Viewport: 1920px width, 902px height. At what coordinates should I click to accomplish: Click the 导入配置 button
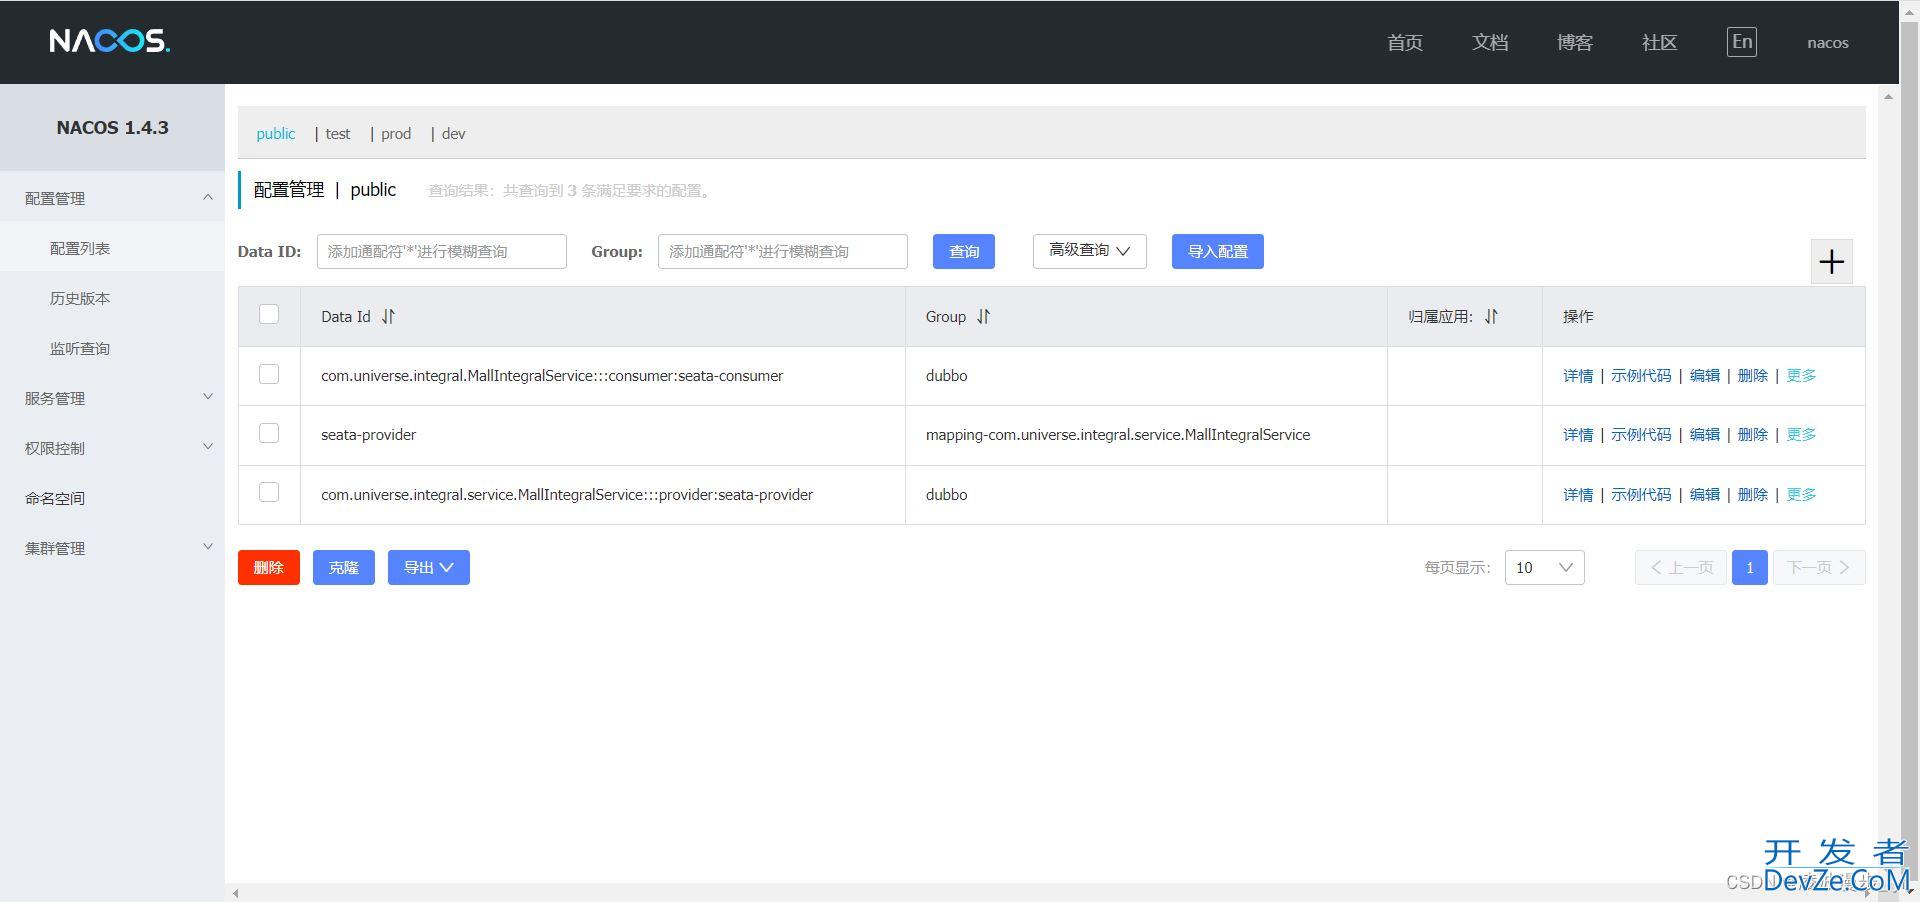pos(1218,251)
